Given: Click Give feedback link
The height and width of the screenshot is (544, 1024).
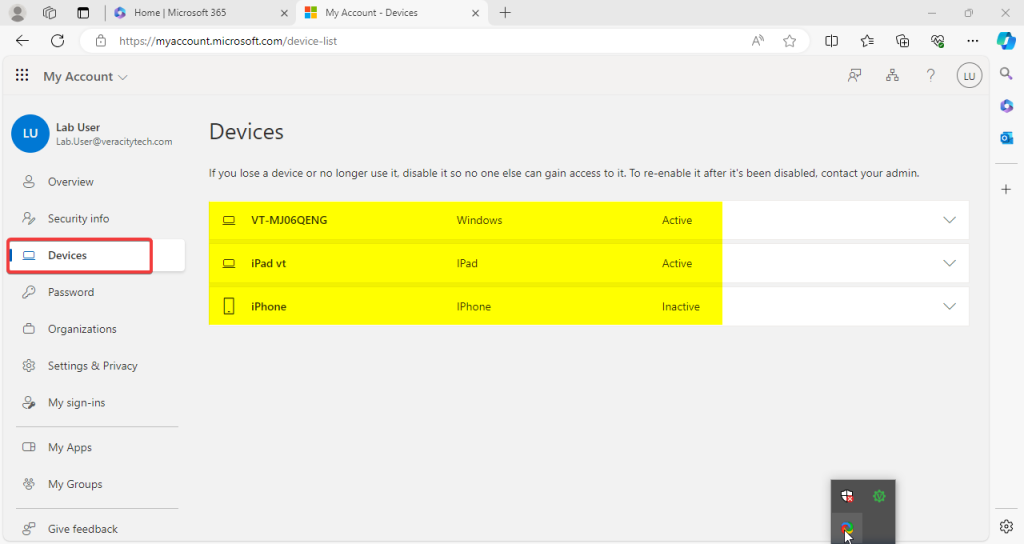Looking at the screenshot, I should coord(82,529).
